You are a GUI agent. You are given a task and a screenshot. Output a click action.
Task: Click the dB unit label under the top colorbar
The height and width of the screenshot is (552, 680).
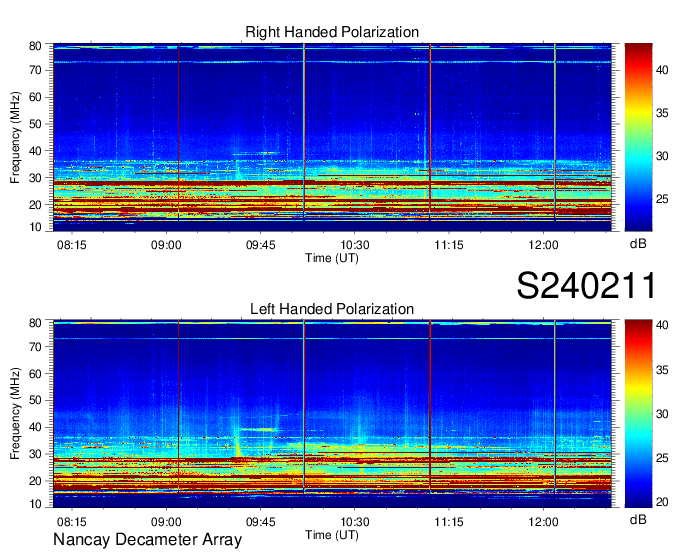point(638,244)
